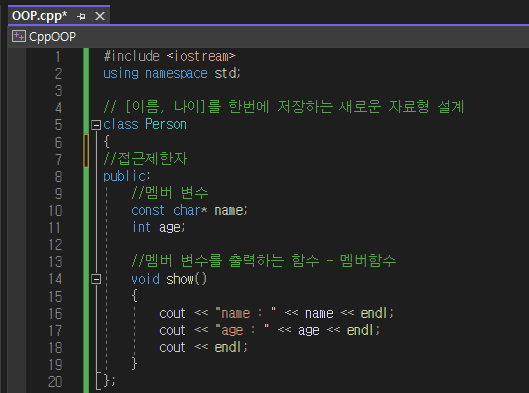This screenshot has width=529, height=393.
Task: Click the Person class name
Action: coord(166,124)
